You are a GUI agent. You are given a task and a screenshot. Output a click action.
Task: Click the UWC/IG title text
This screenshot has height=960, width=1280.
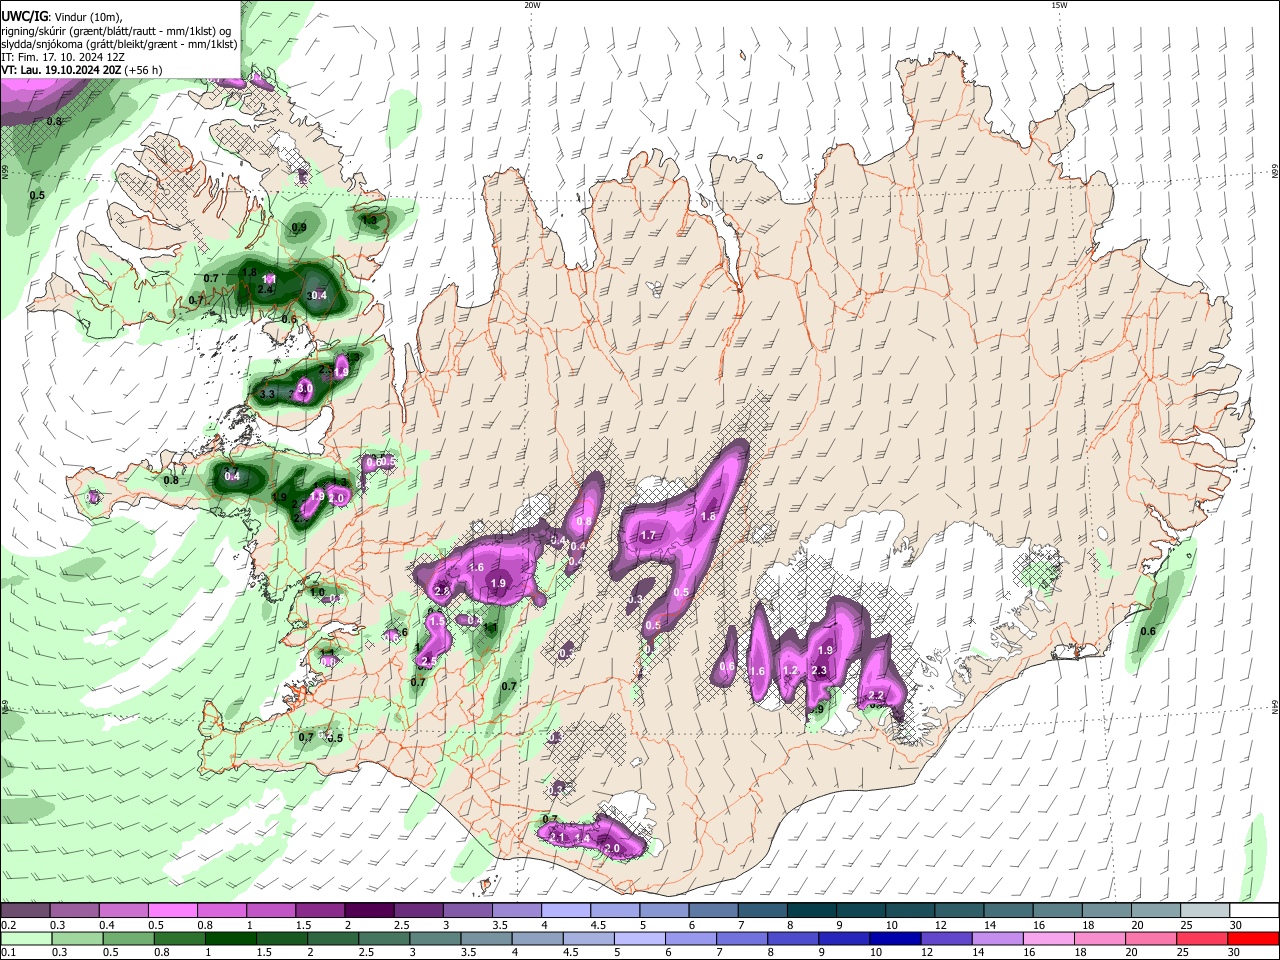pos(23,16)
